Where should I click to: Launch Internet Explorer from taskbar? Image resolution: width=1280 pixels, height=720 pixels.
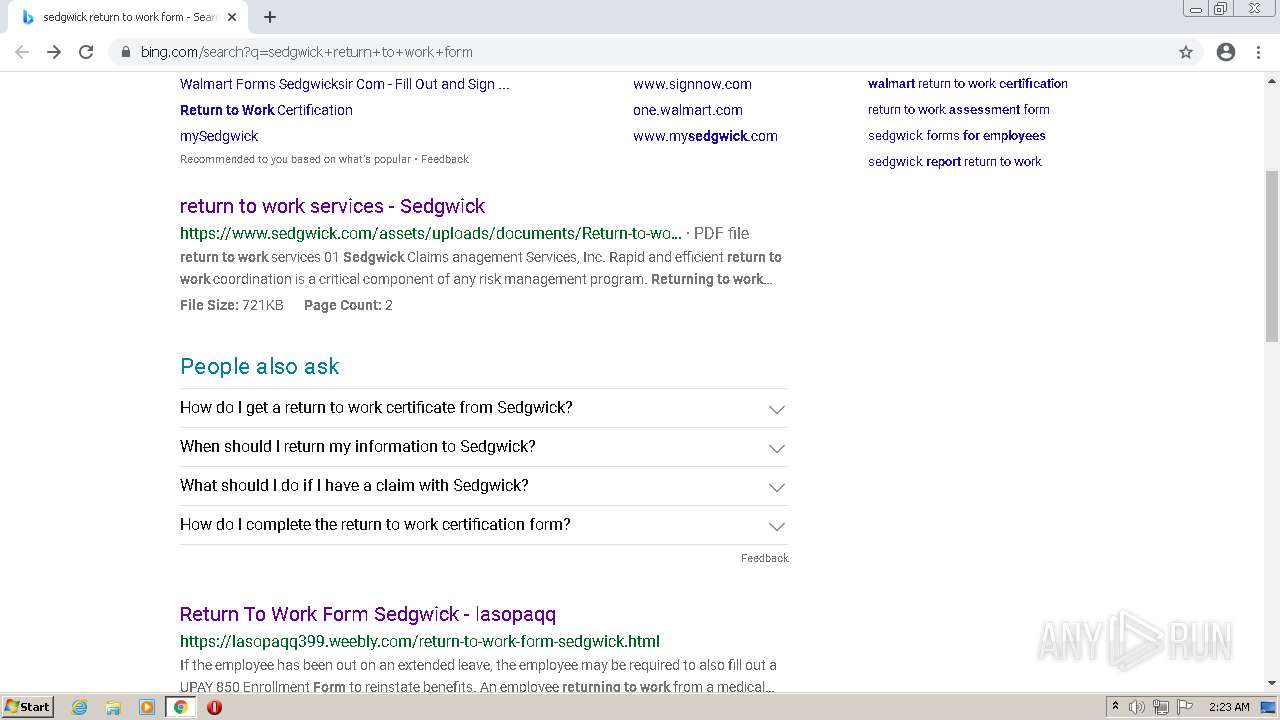coord(80,707)
